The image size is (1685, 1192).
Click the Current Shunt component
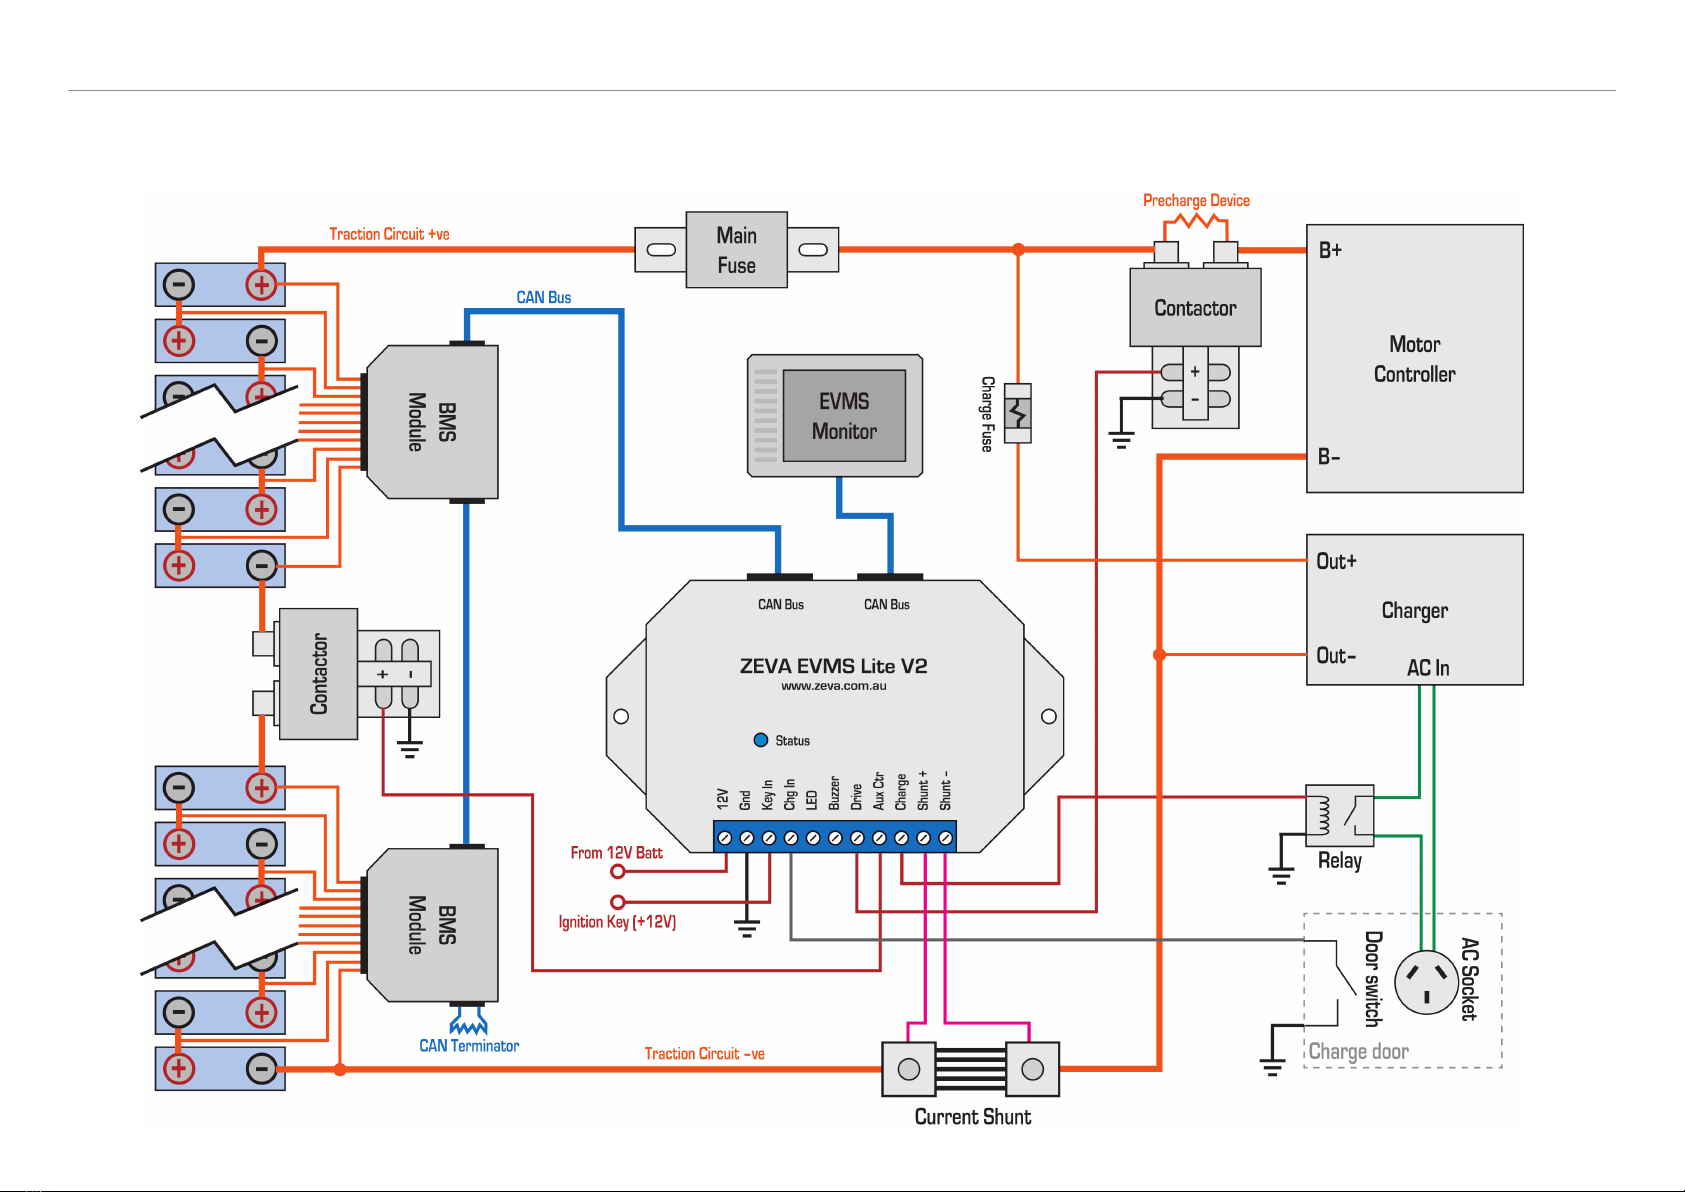coord(970,1069)
